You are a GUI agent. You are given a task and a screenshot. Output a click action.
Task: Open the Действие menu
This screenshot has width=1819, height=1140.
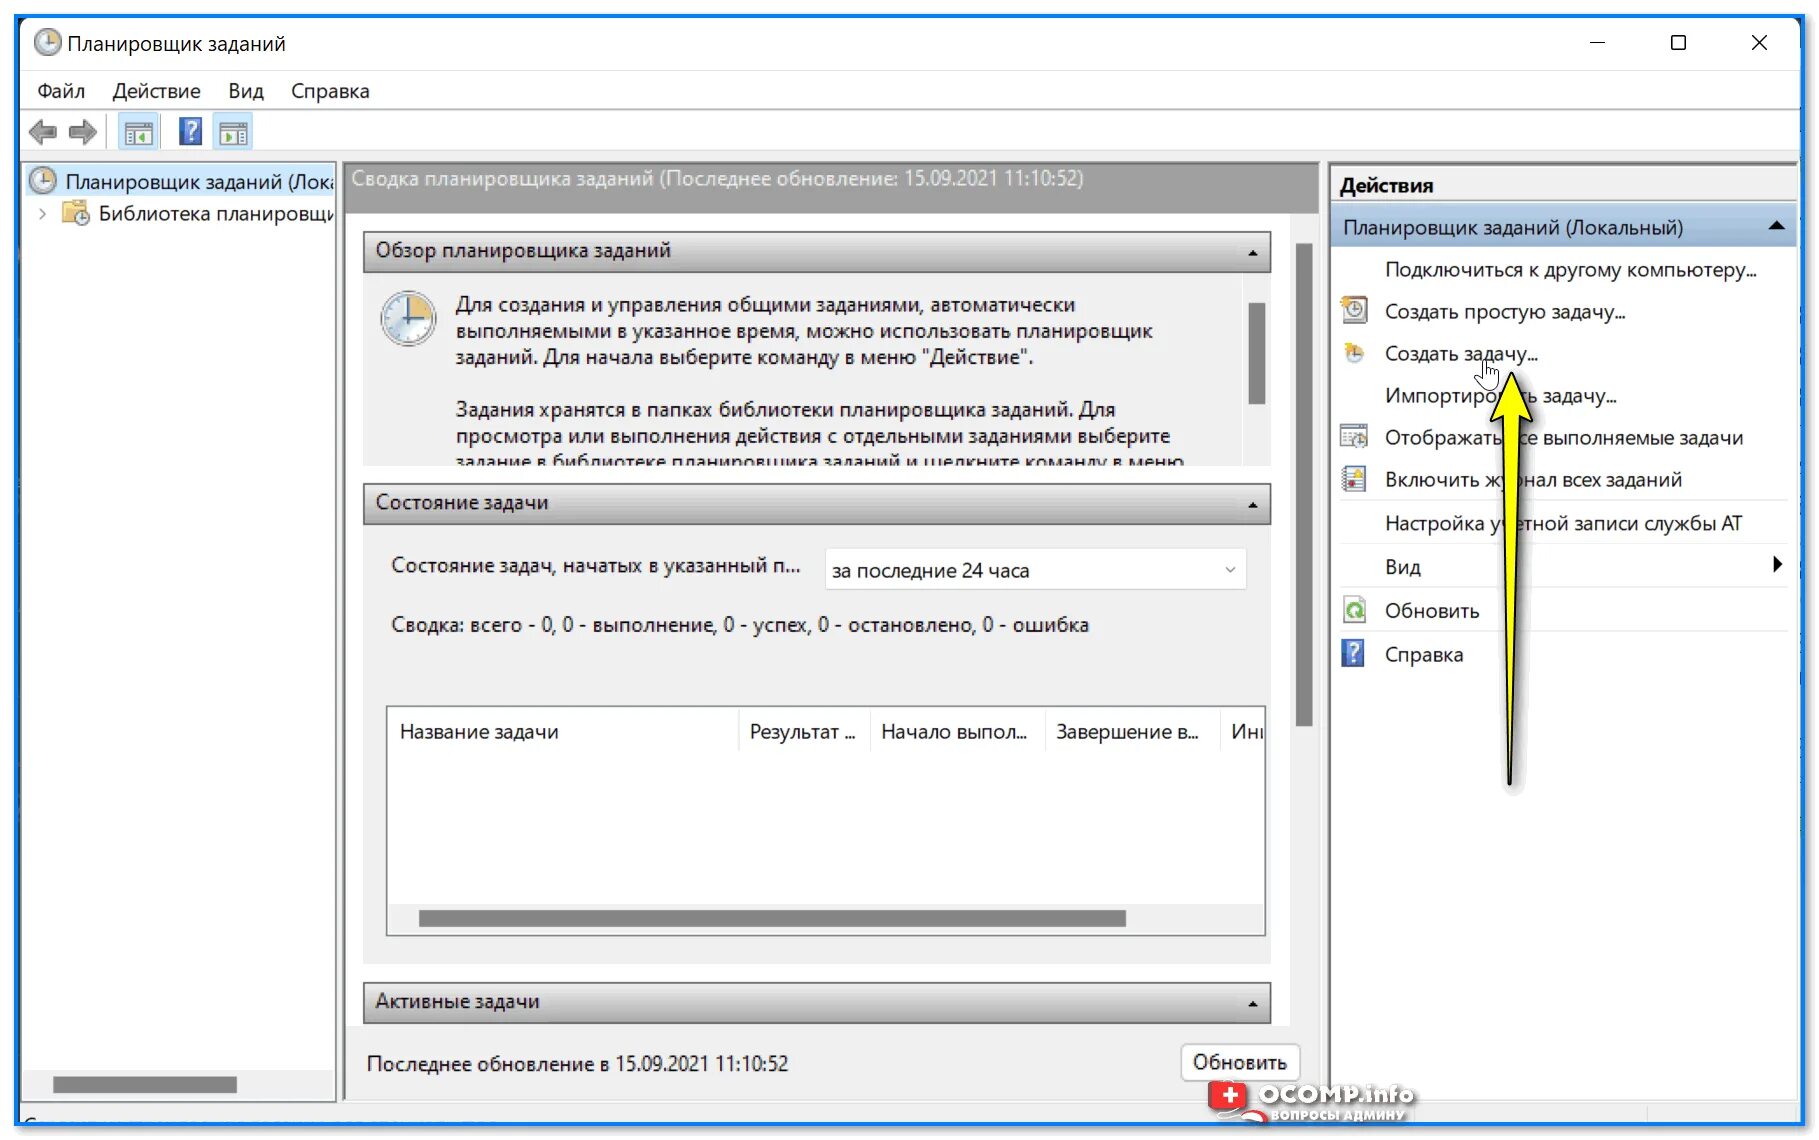click(156, 91)
